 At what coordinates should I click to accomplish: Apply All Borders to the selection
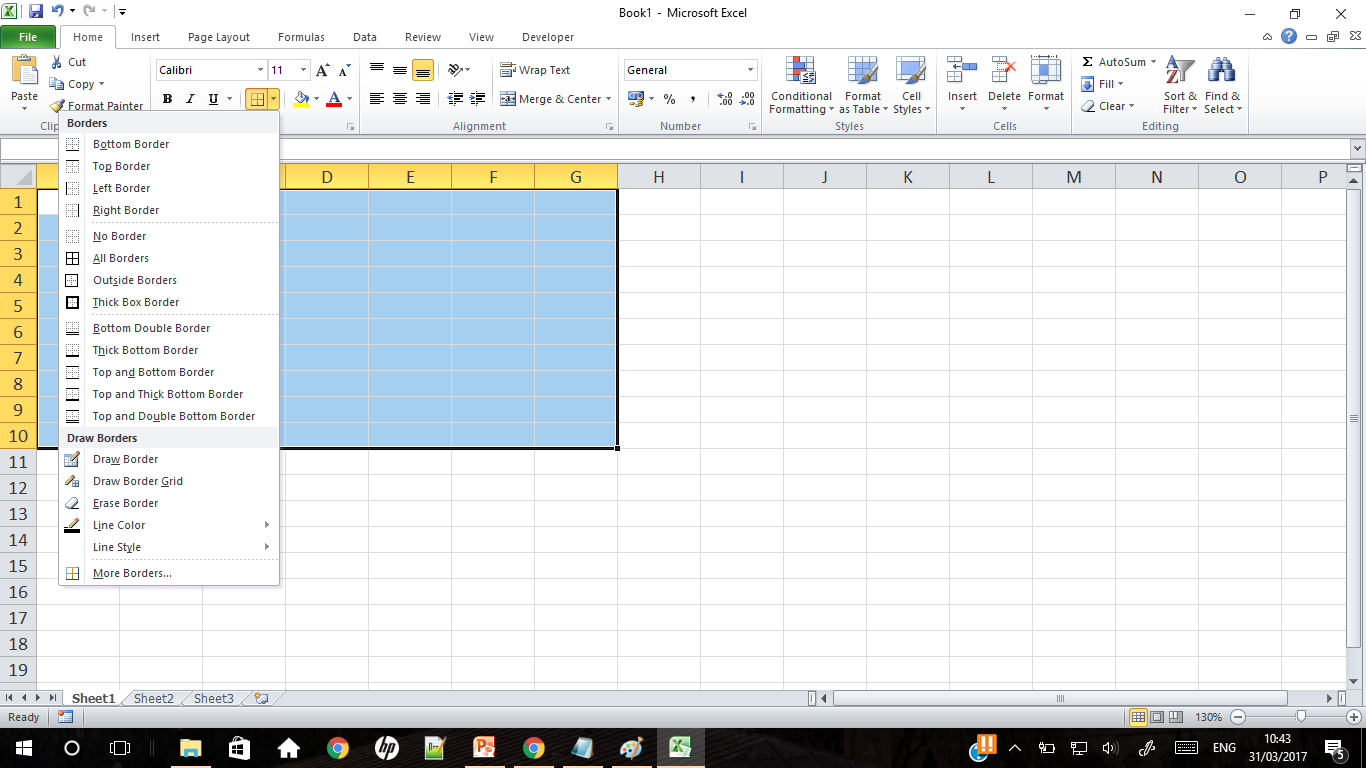click(120, 258)
